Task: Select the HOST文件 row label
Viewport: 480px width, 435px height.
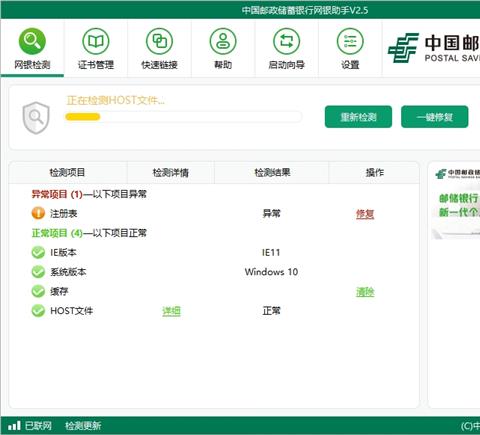Action: (71, 311)
